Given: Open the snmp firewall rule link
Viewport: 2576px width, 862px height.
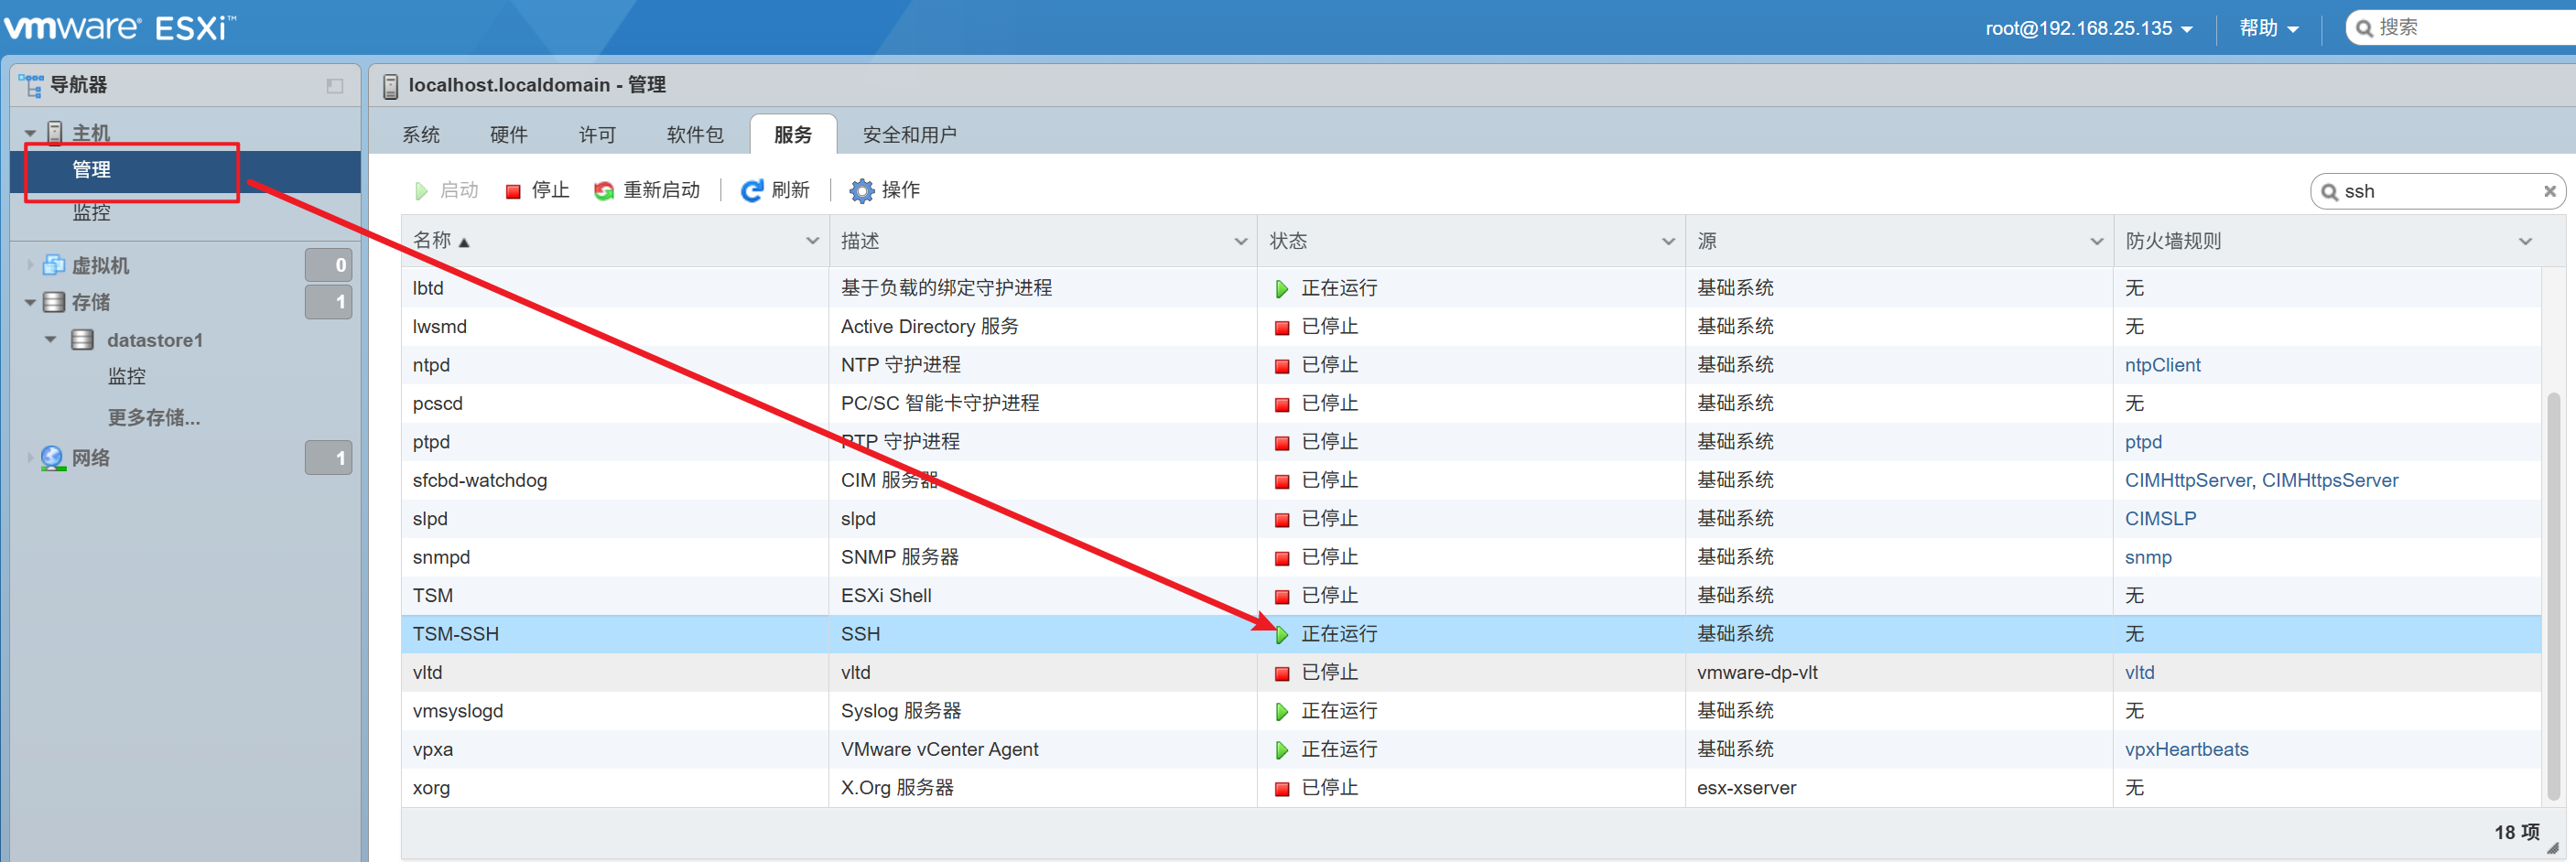Looking at the screenshot, I should (2148, 557).
